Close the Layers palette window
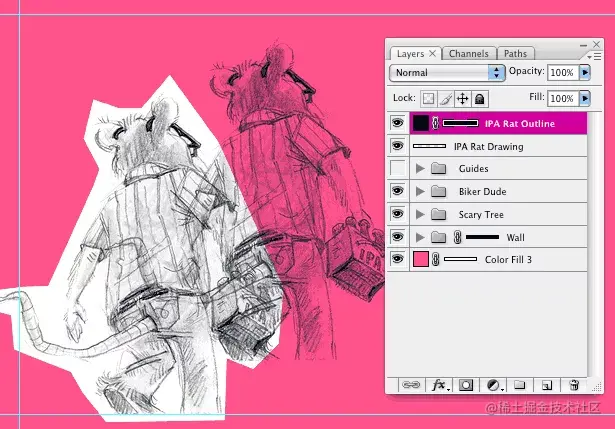This screenshot has width=615, height=429. point(597,44)
